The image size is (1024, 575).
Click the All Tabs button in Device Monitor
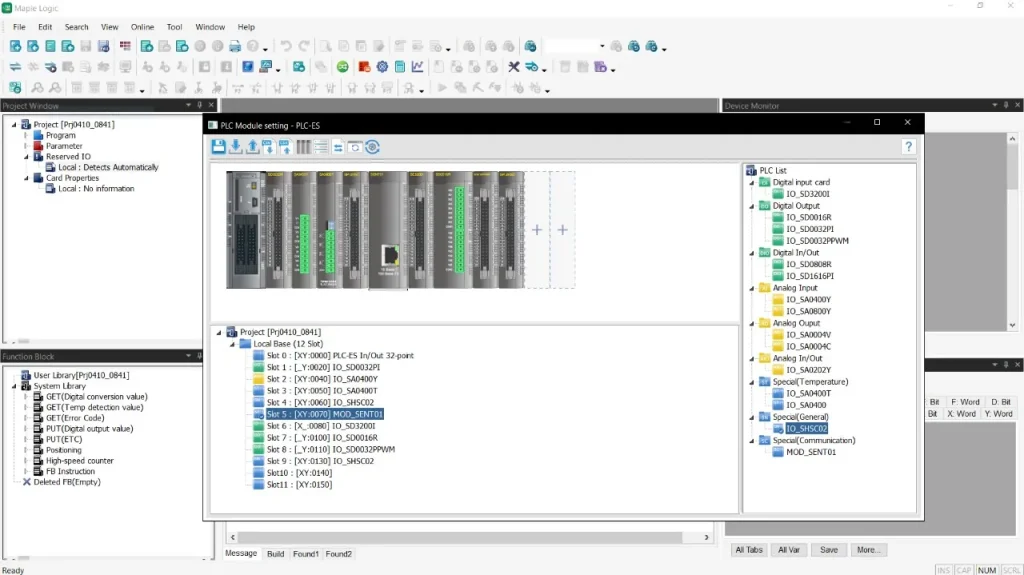click(749, 550)
